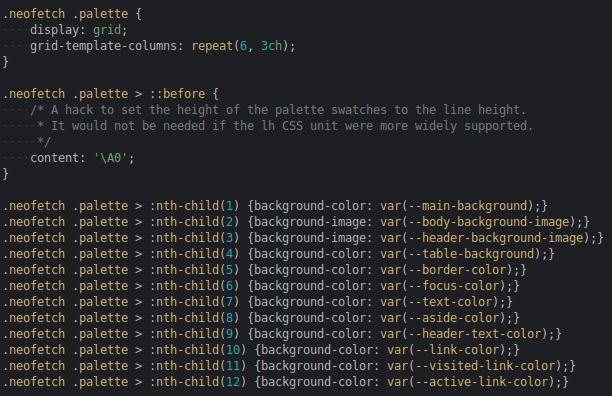Click the 'display: grid;' declaration
The width and height of the screenshot is (612, 396).
coord(78,30)
